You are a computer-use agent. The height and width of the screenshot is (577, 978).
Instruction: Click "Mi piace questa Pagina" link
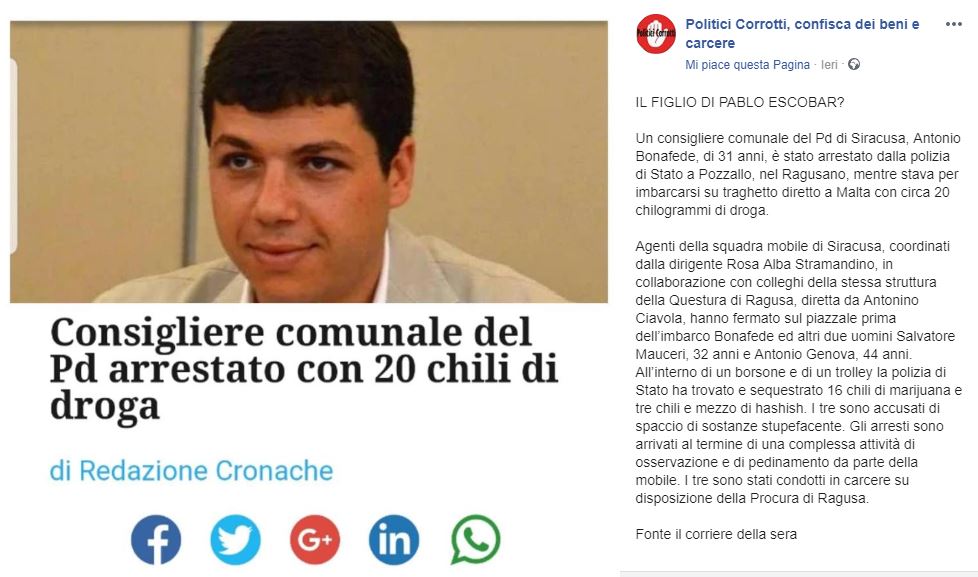747,65
